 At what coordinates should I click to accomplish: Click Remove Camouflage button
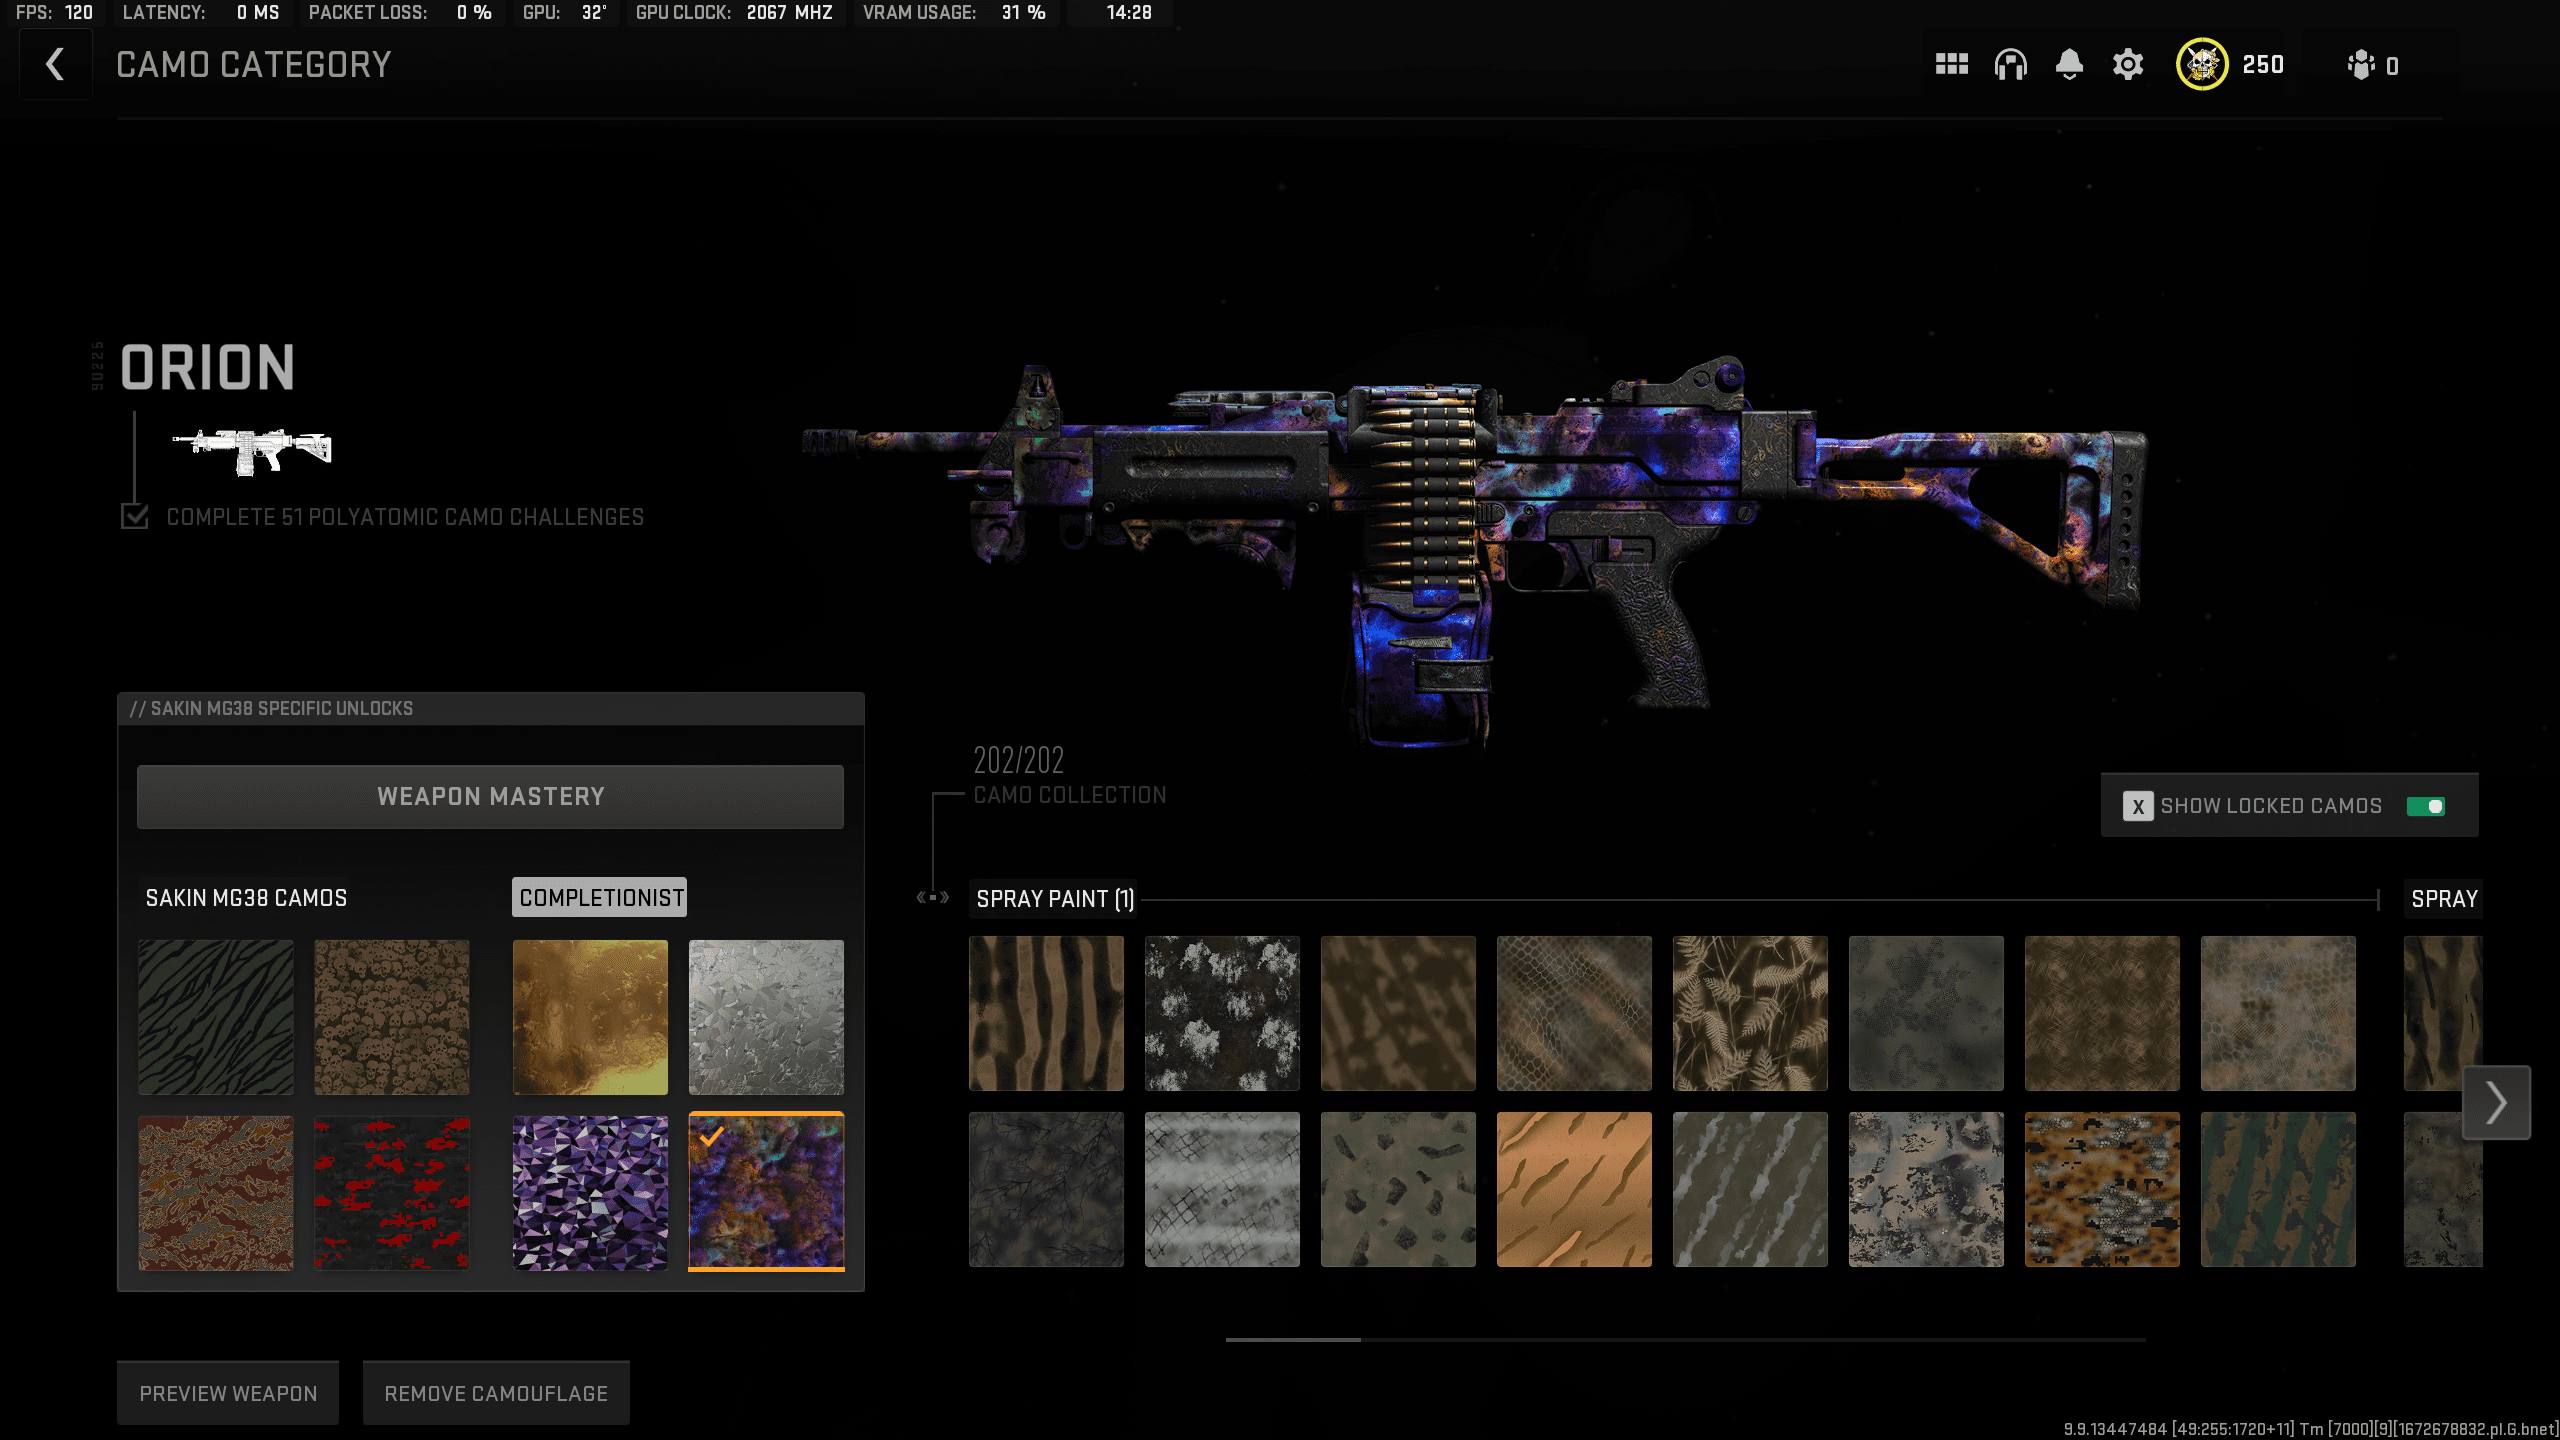coord(496,1393)
